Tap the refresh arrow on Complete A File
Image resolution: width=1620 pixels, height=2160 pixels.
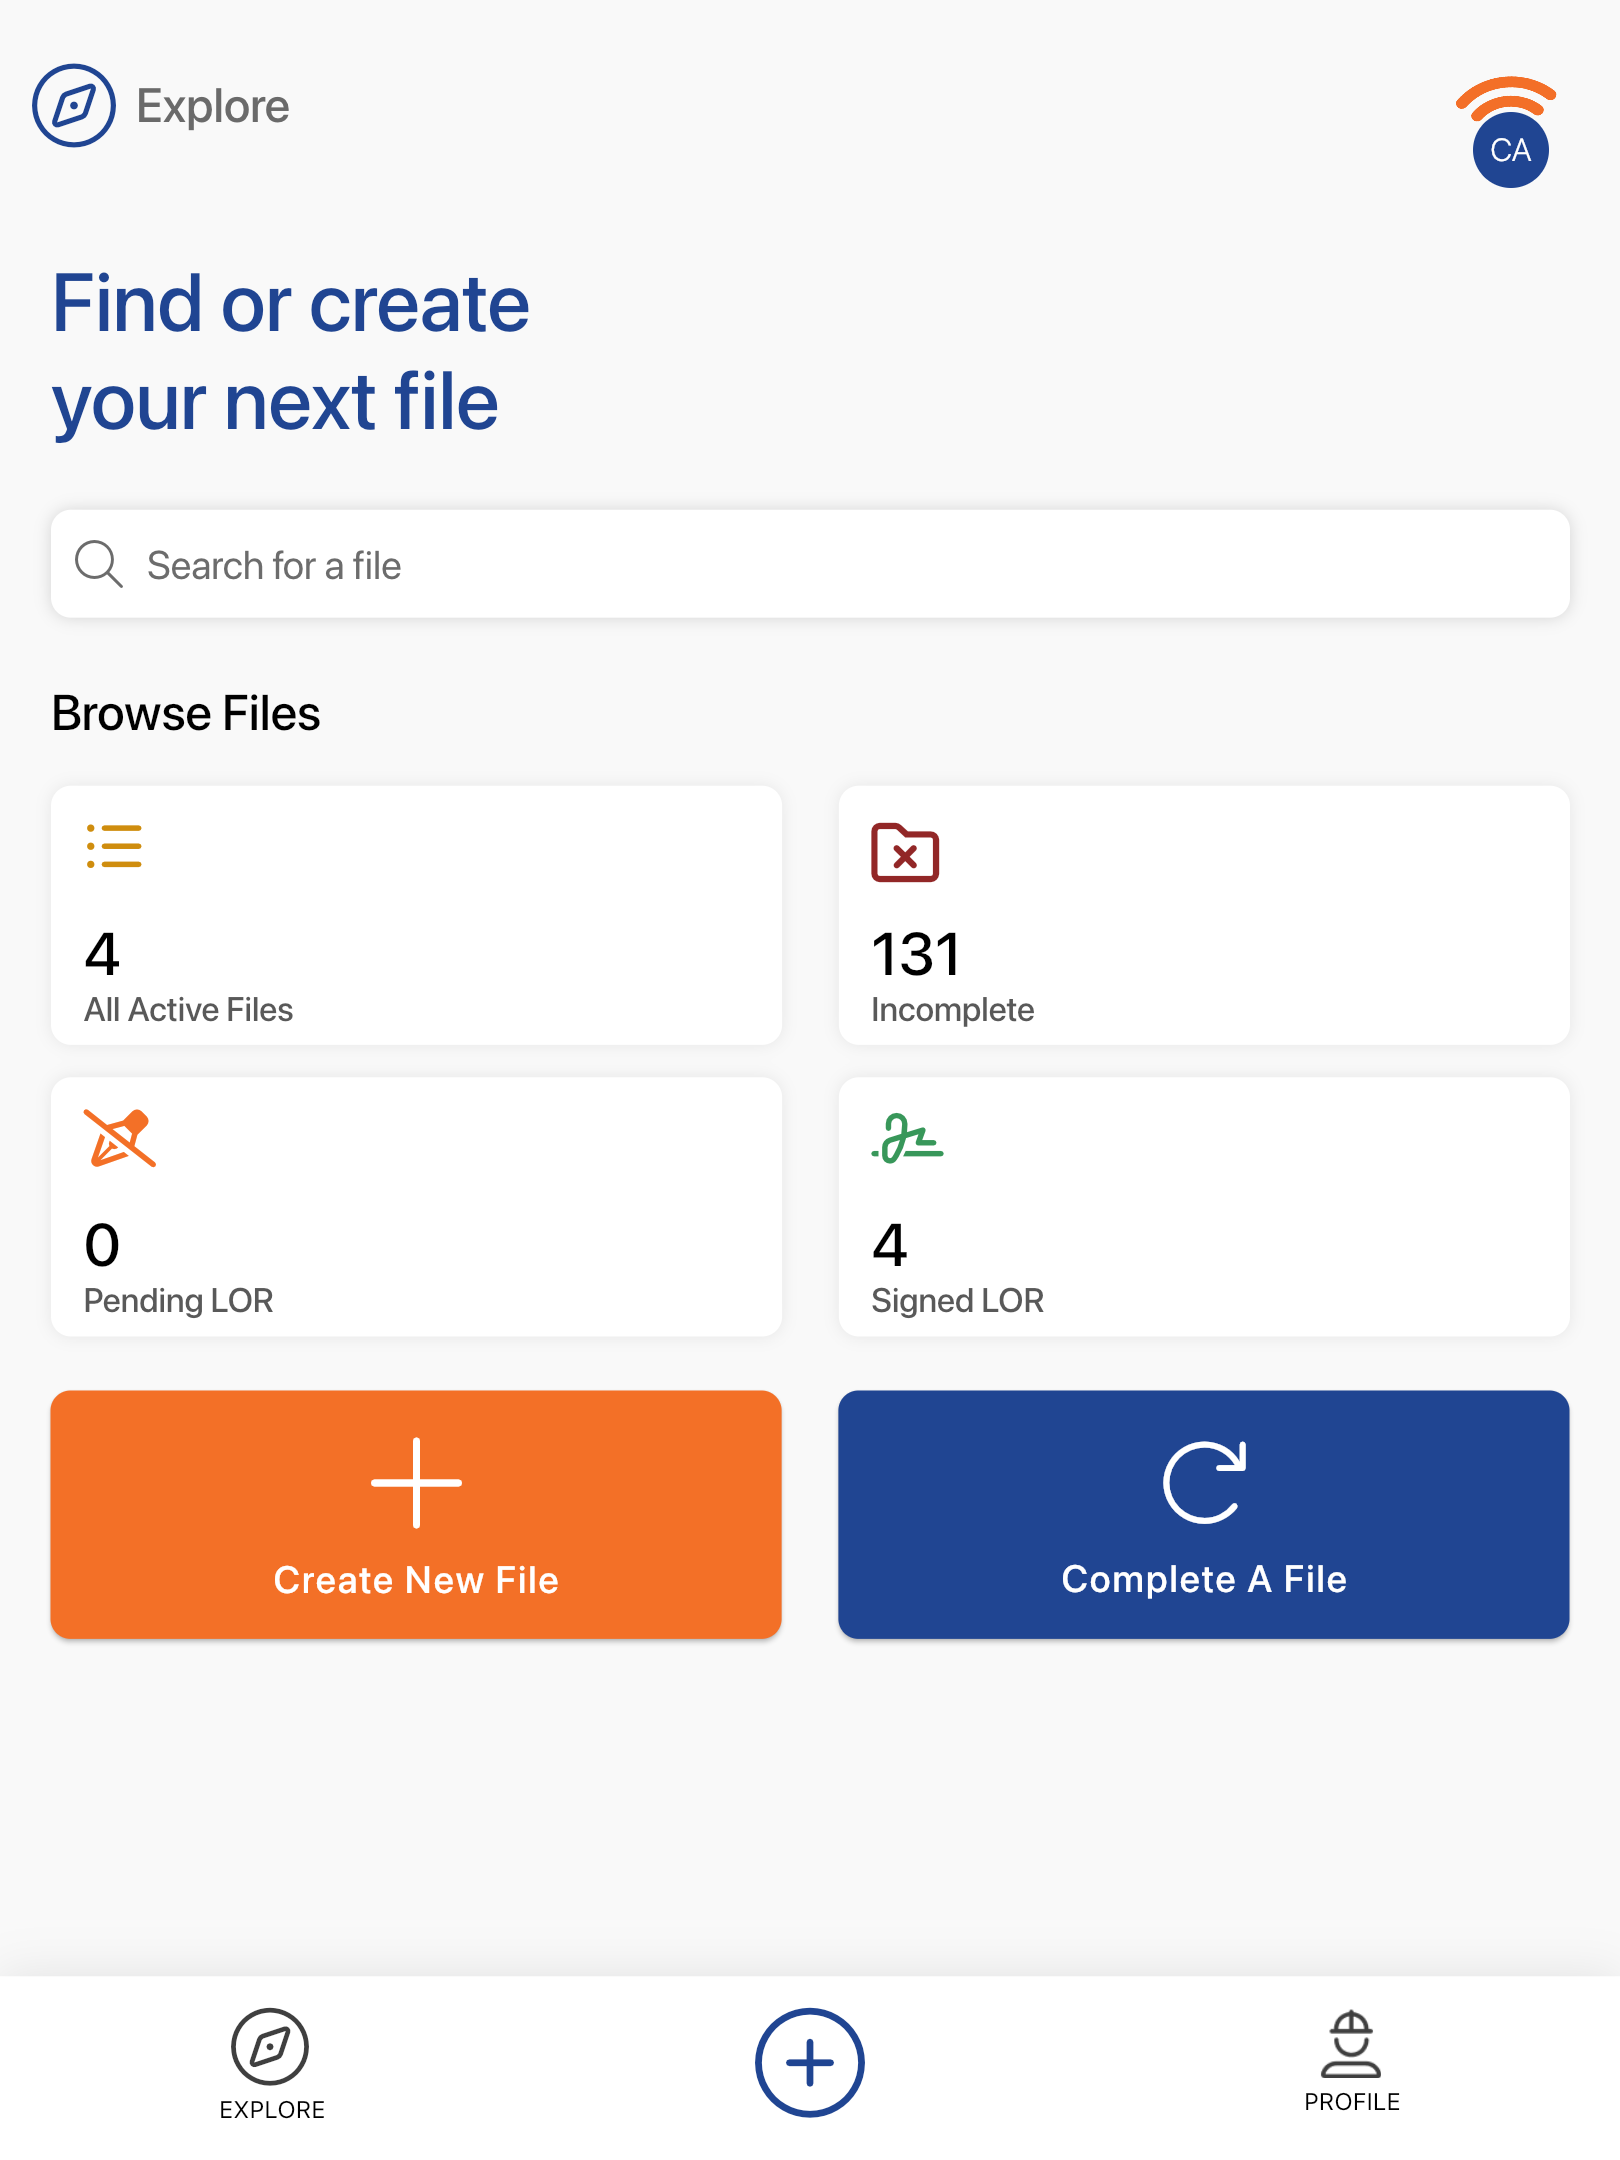(1204, 1482)
